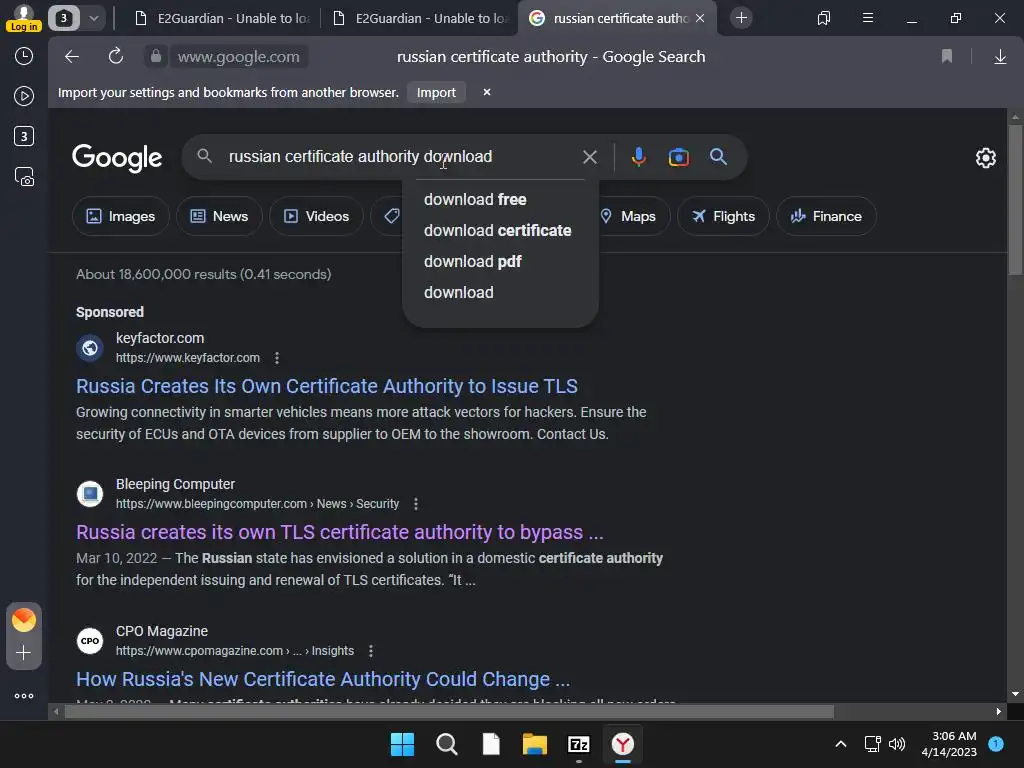Open the browser history clock icon
This screenshot has height=768, width=1024.
(24, 56)
